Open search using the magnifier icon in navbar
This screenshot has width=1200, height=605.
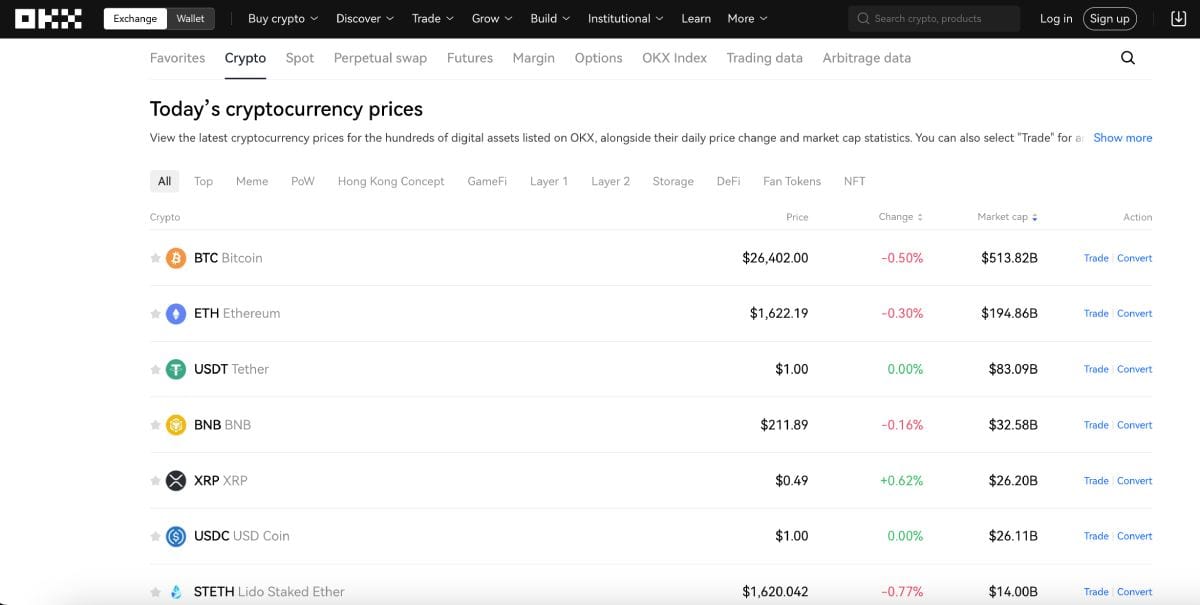click(x=1128, y=58)
